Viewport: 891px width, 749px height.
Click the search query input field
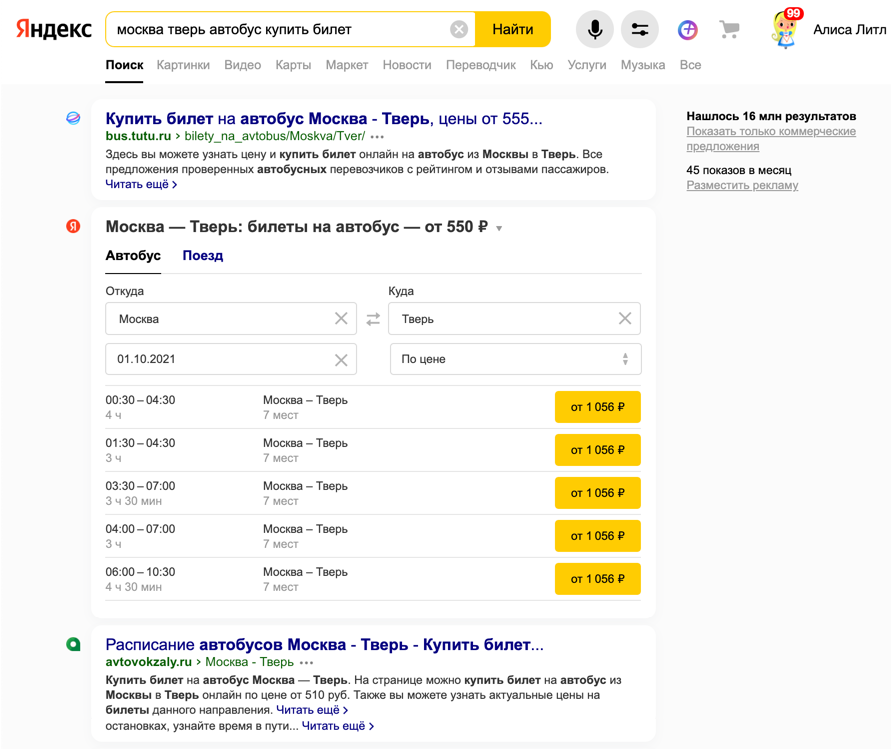click(280, 30)
